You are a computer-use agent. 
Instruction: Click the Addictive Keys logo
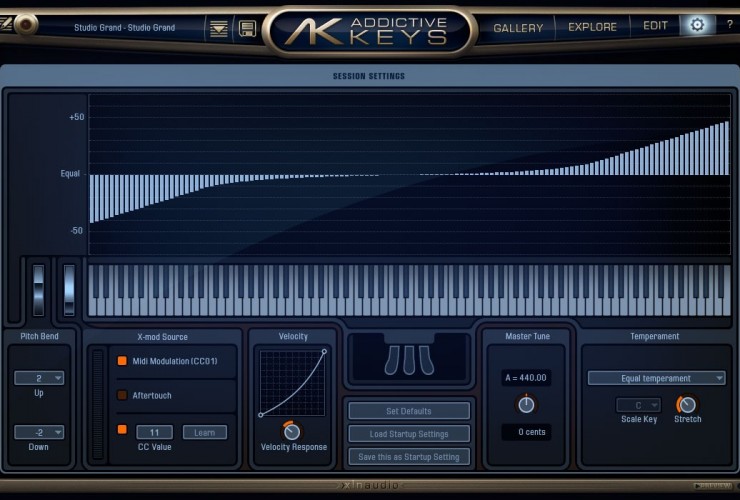click(369, 31)
